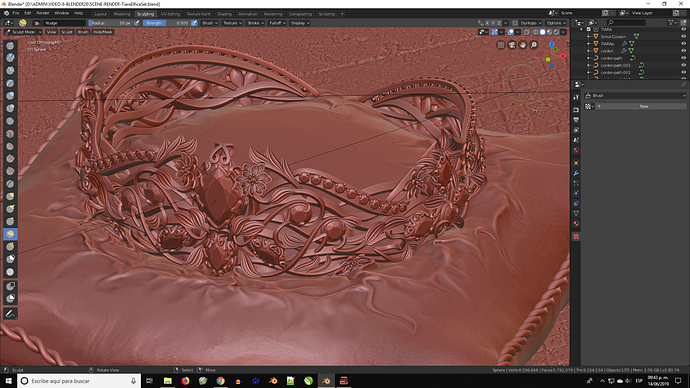Toggle X axis symmetry
The width and height of the screenshot is (690, 388).
click(487, 23)
